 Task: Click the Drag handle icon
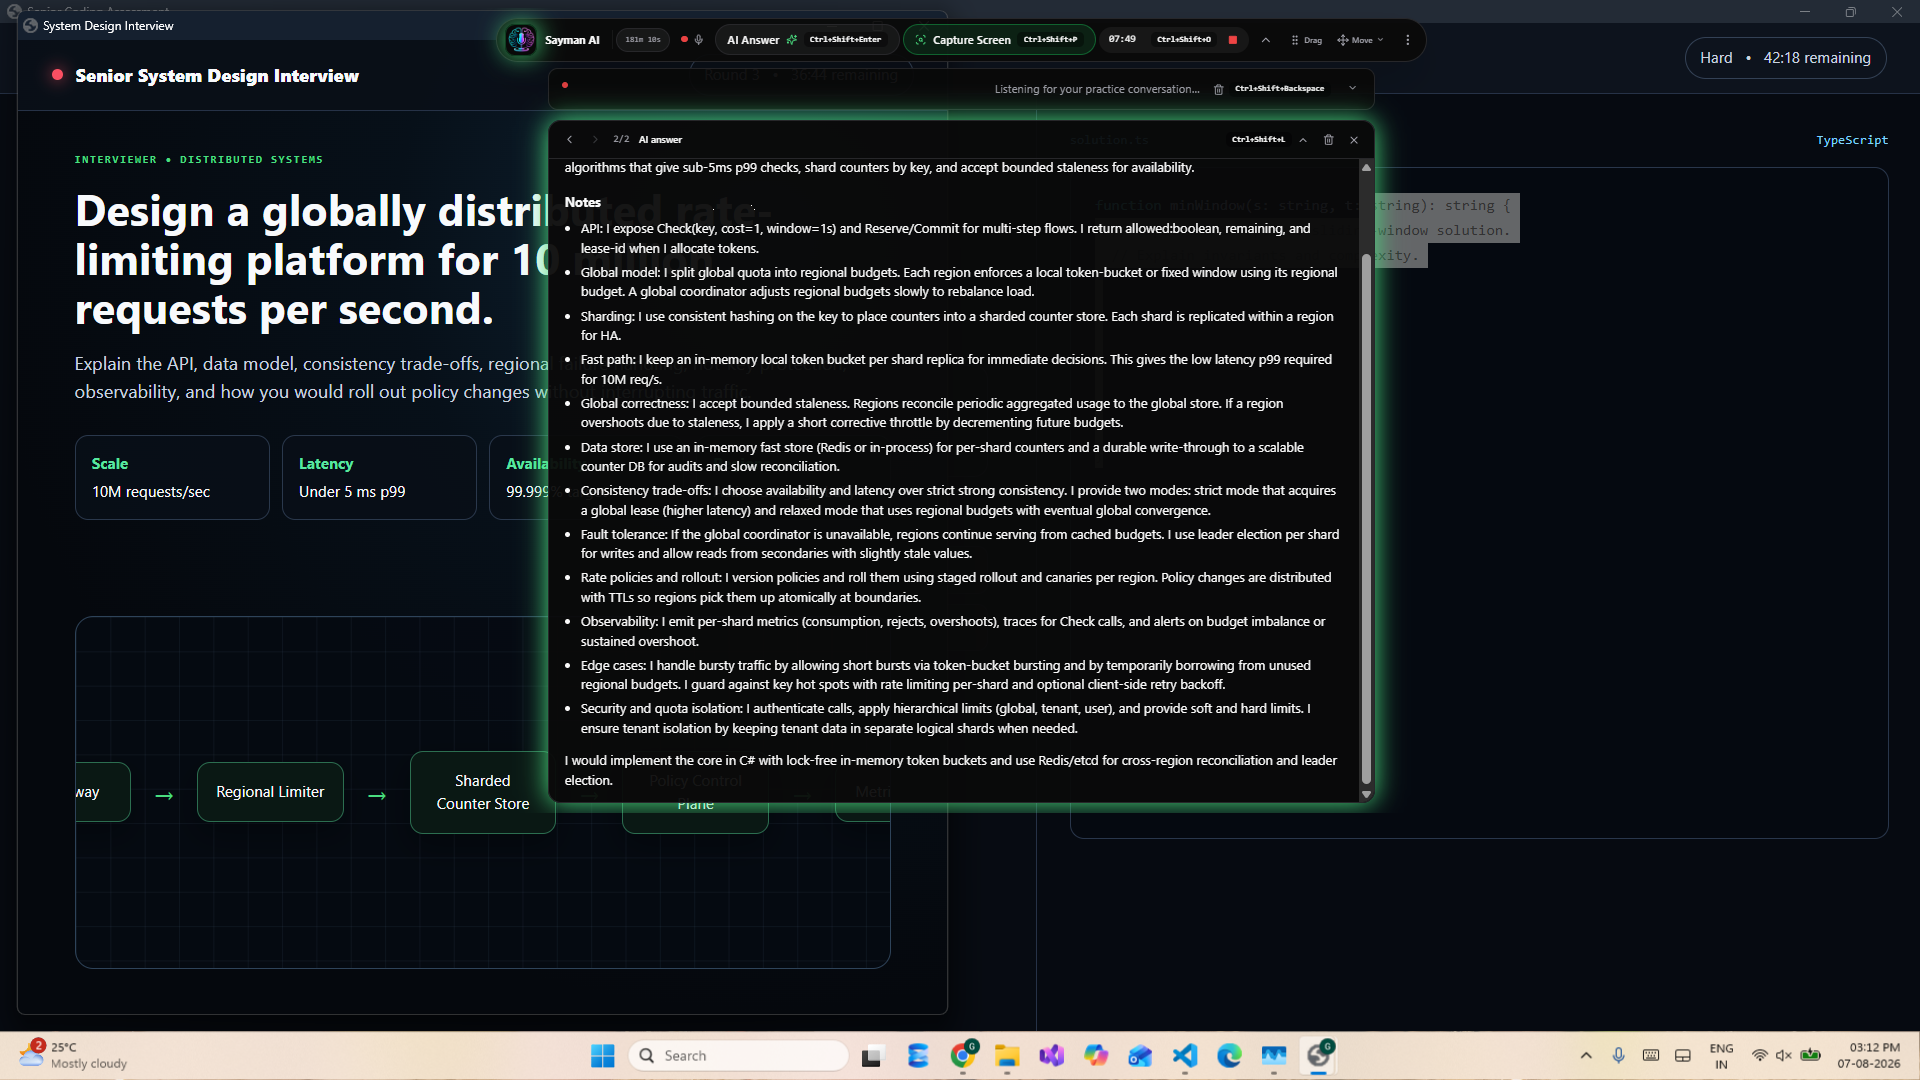(1306, 40)
